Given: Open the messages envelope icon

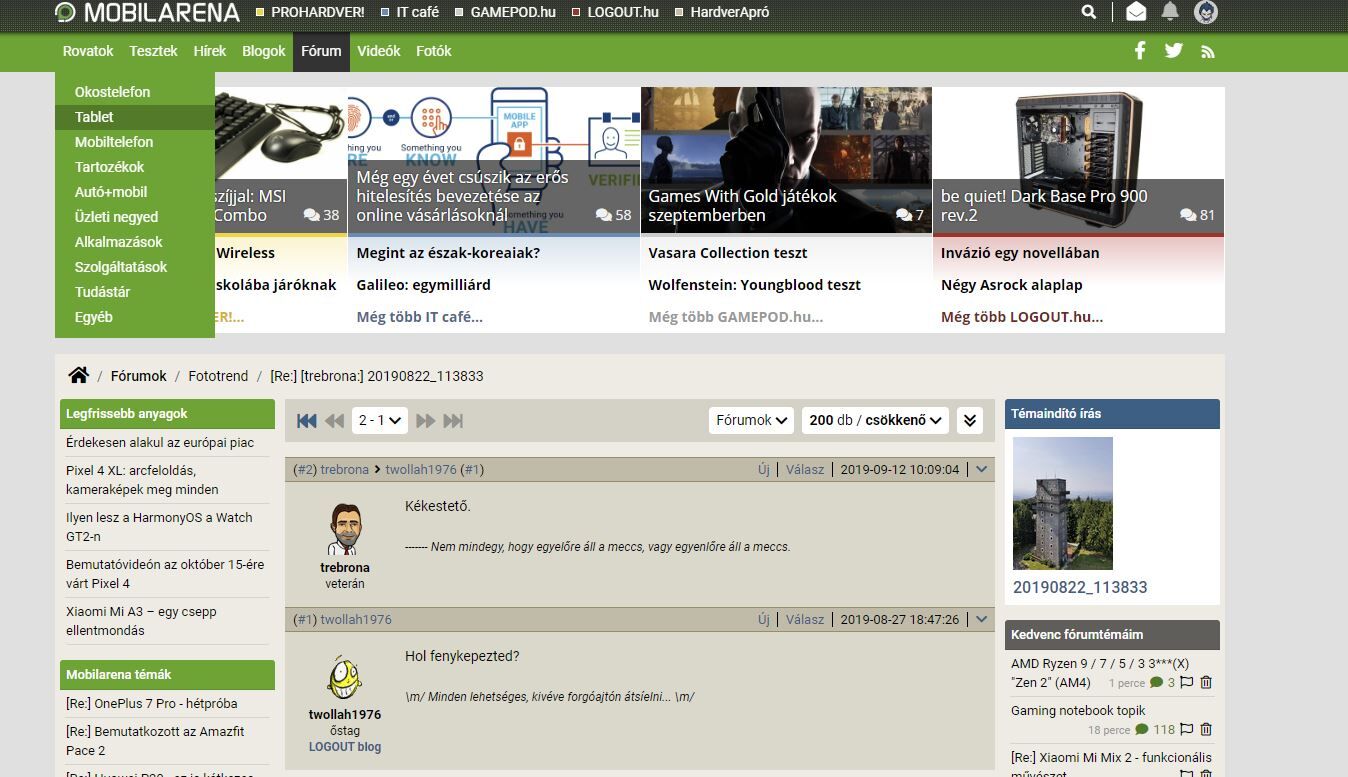Looking at the screenshot, I should (x=1136, y=12).
